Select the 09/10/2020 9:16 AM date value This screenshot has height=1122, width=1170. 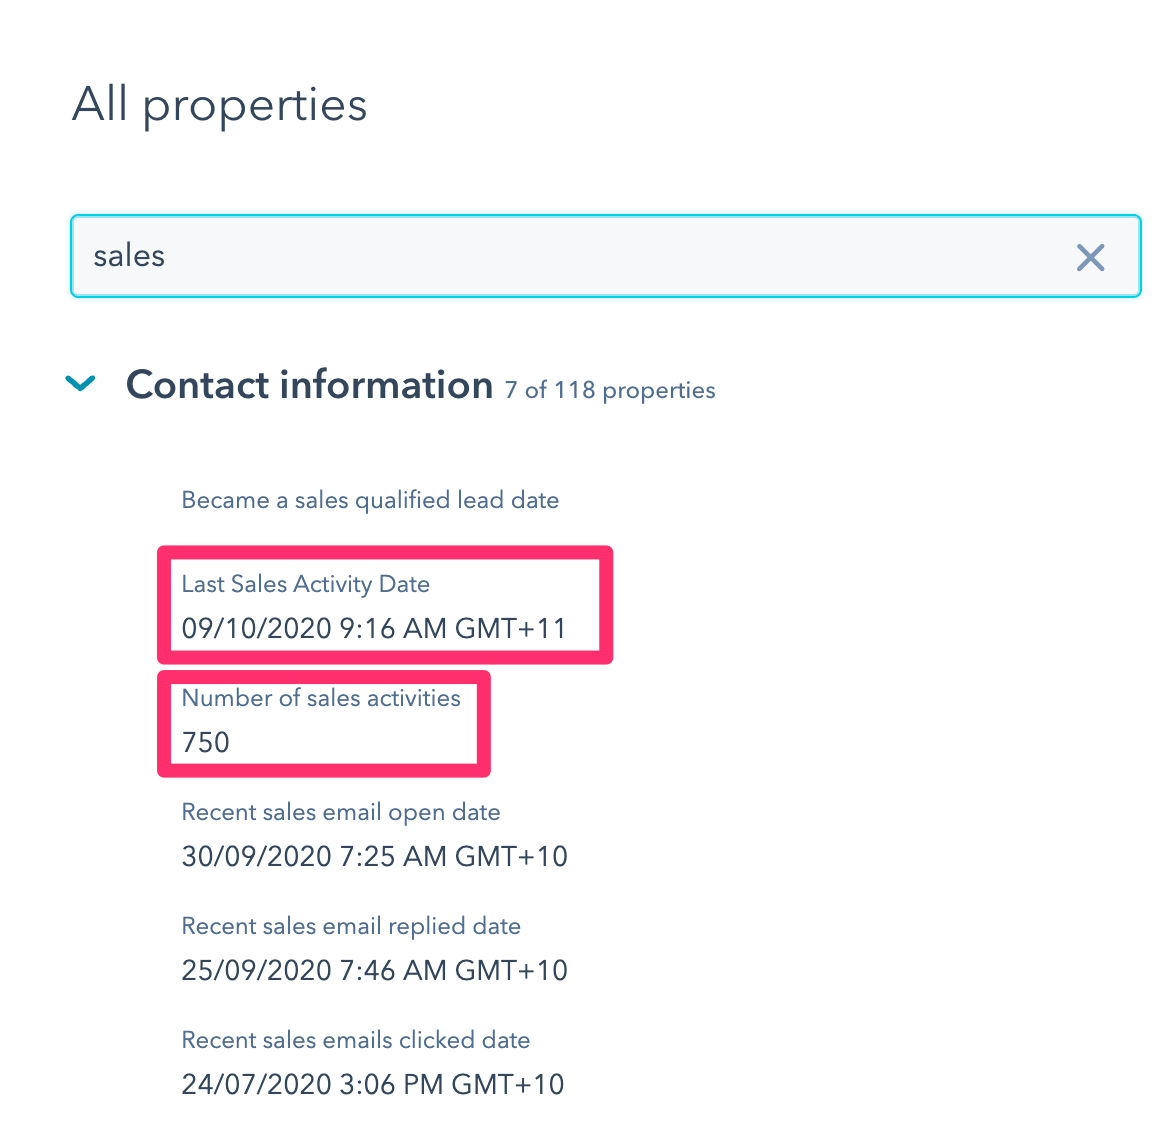(x=374, y=628)
